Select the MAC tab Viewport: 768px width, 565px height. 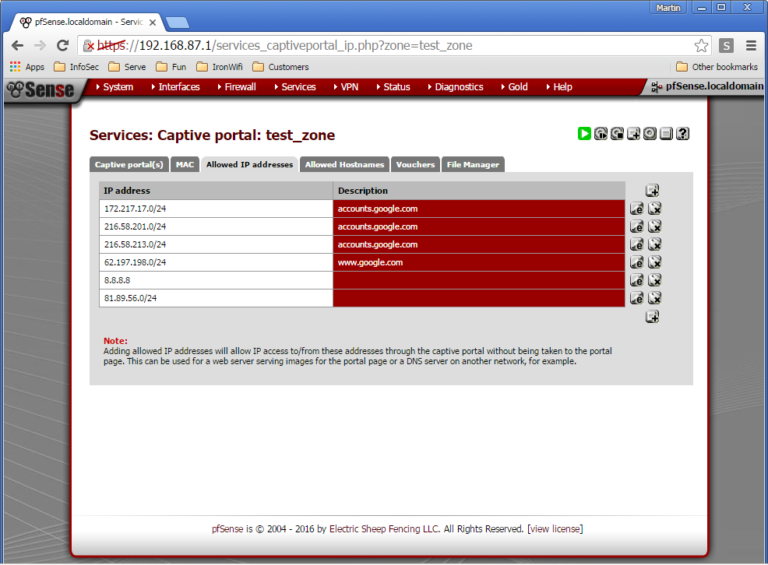click(x=185, y=164)
